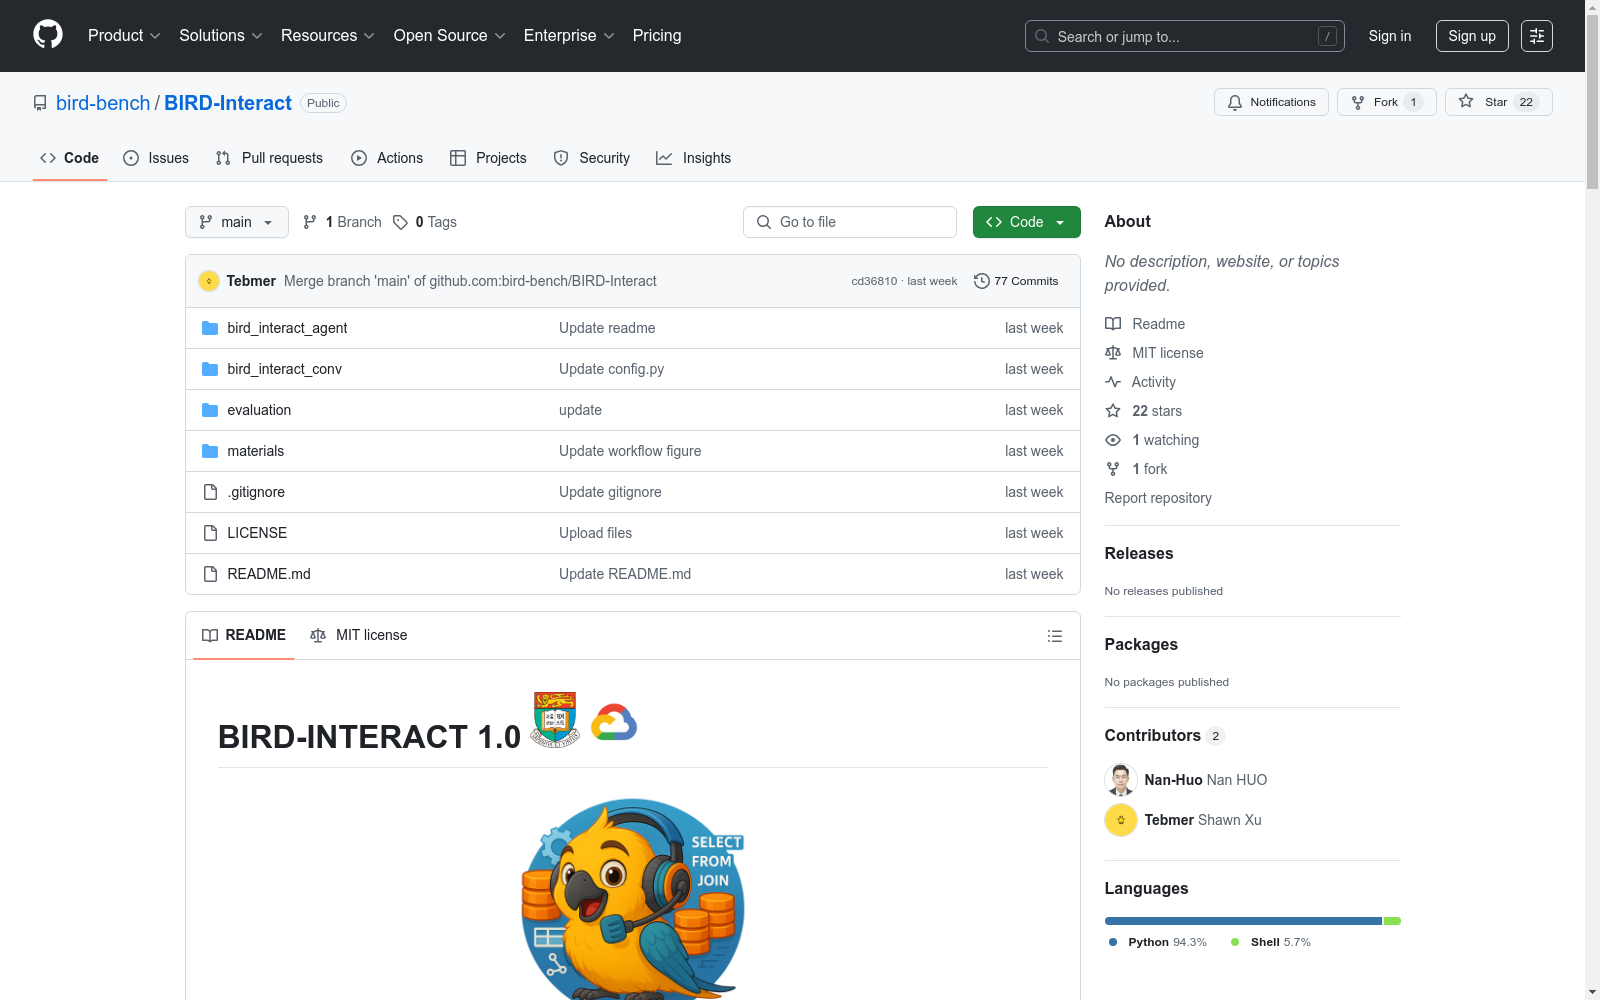Viewport: 1600px width, 1000px height.
Task: Click the BIRD-Interact parrot mascot image
Action: click(633, 898)
